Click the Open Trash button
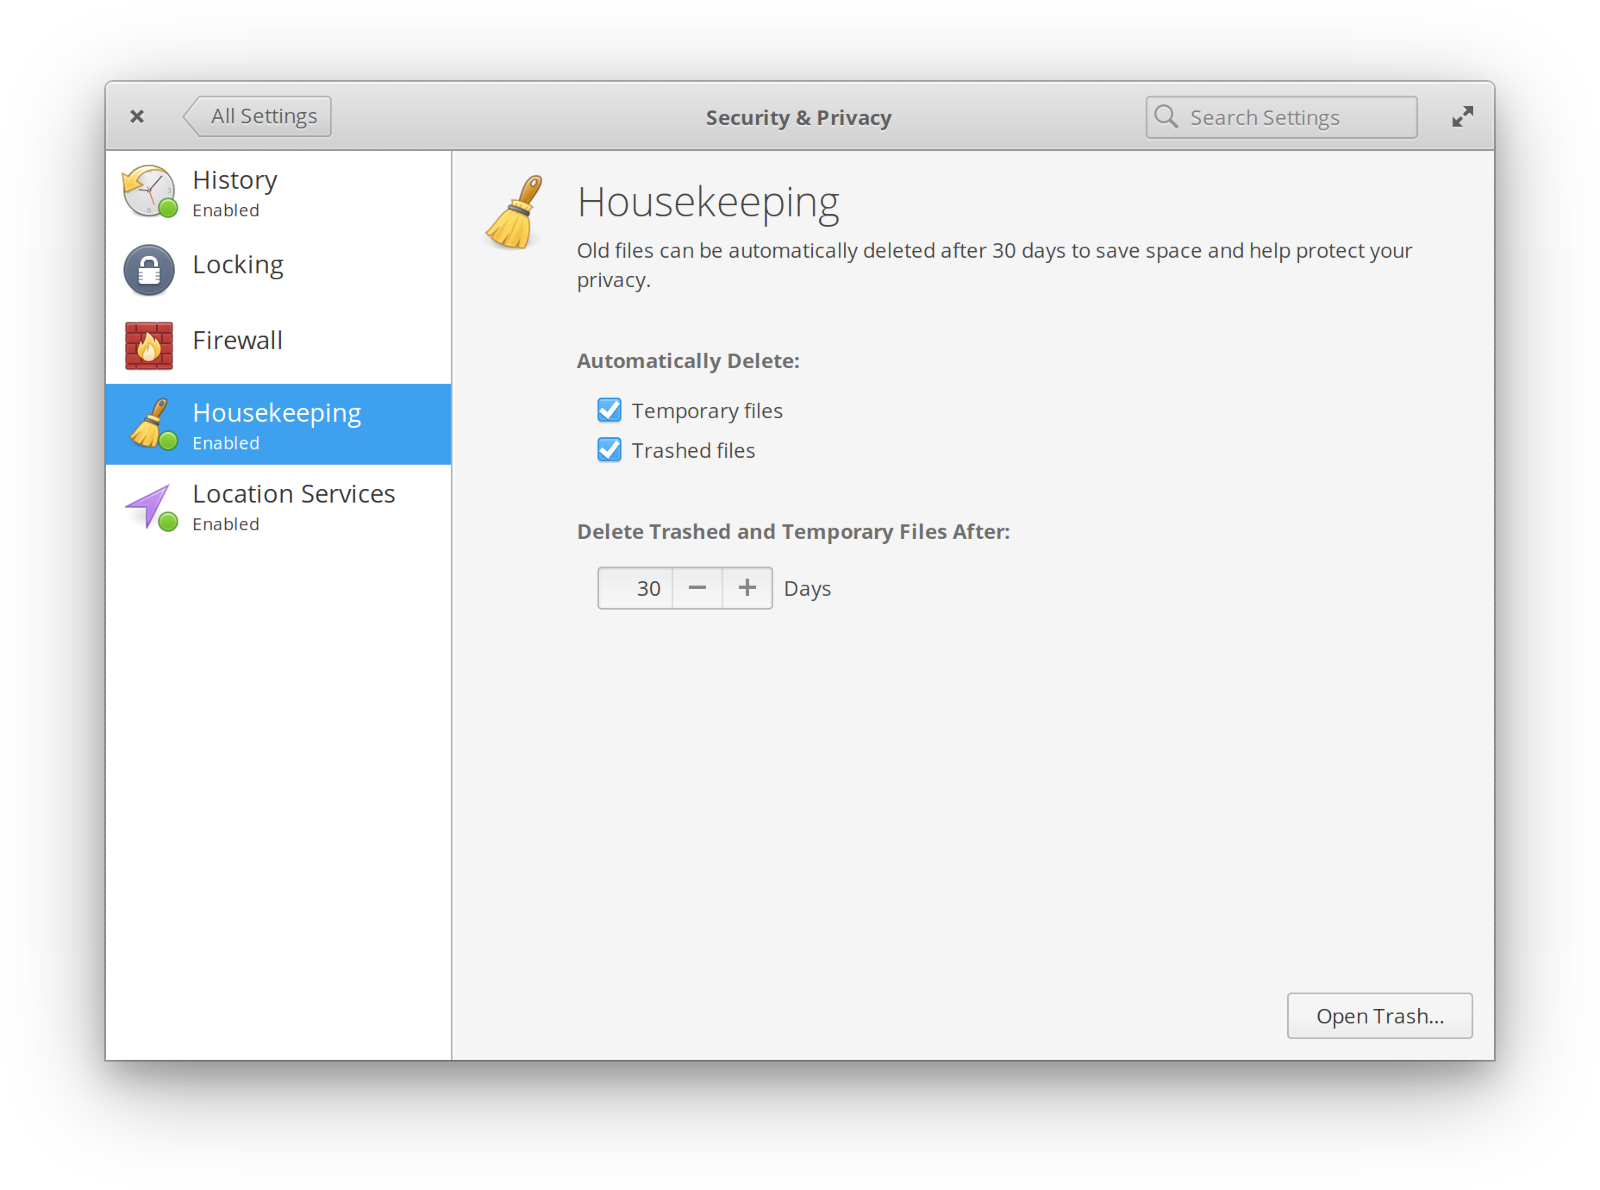Viewport: 1600px width, 1190px height. click(1379, 1016)
